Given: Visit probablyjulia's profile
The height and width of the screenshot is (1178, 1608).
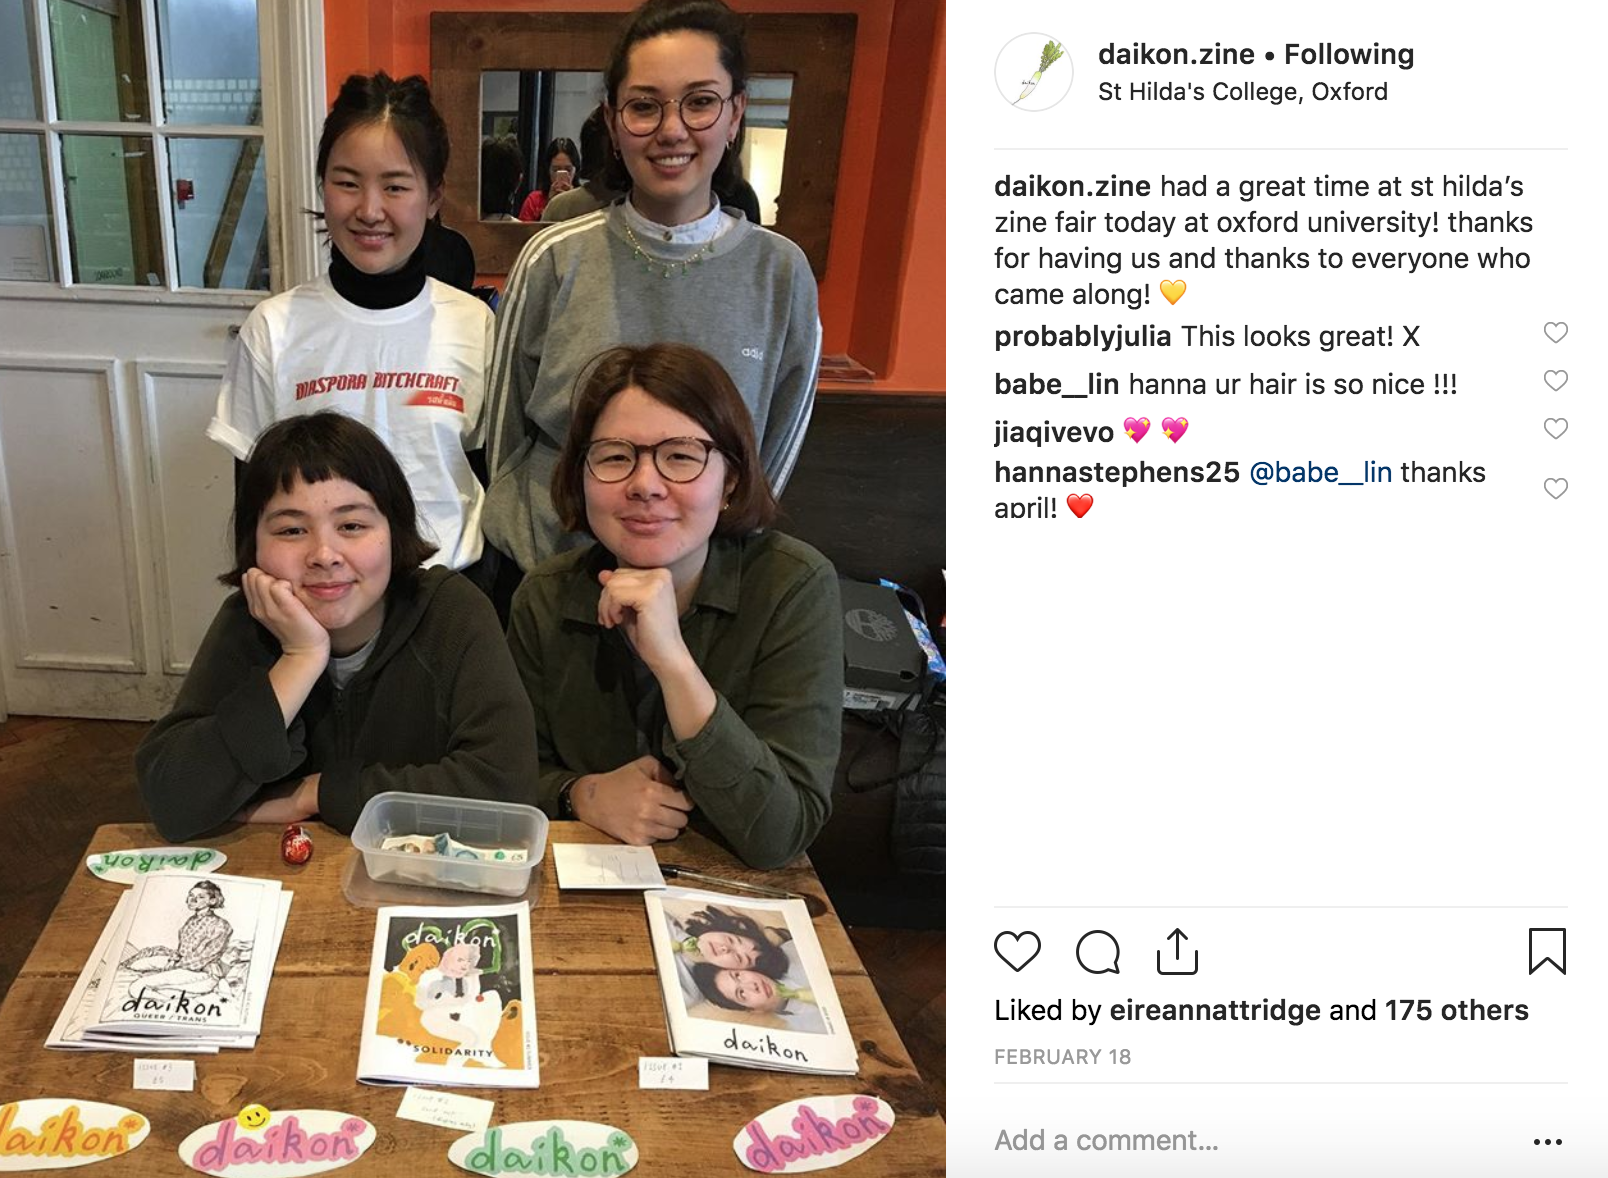Looking at the screenshot, I should pos(1083,336).
